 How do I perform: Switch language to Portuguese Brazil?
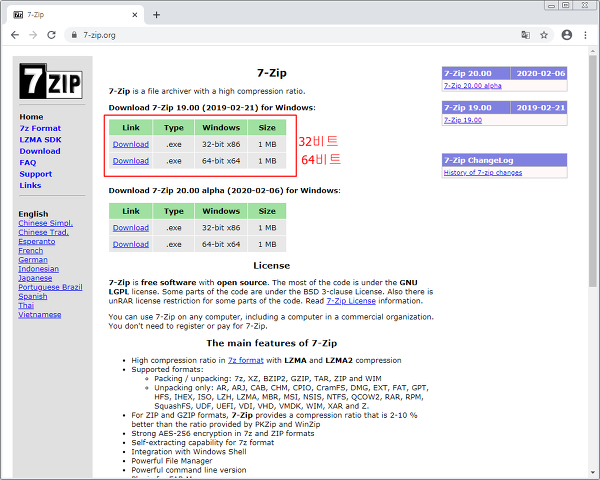[x=50, y=287]
